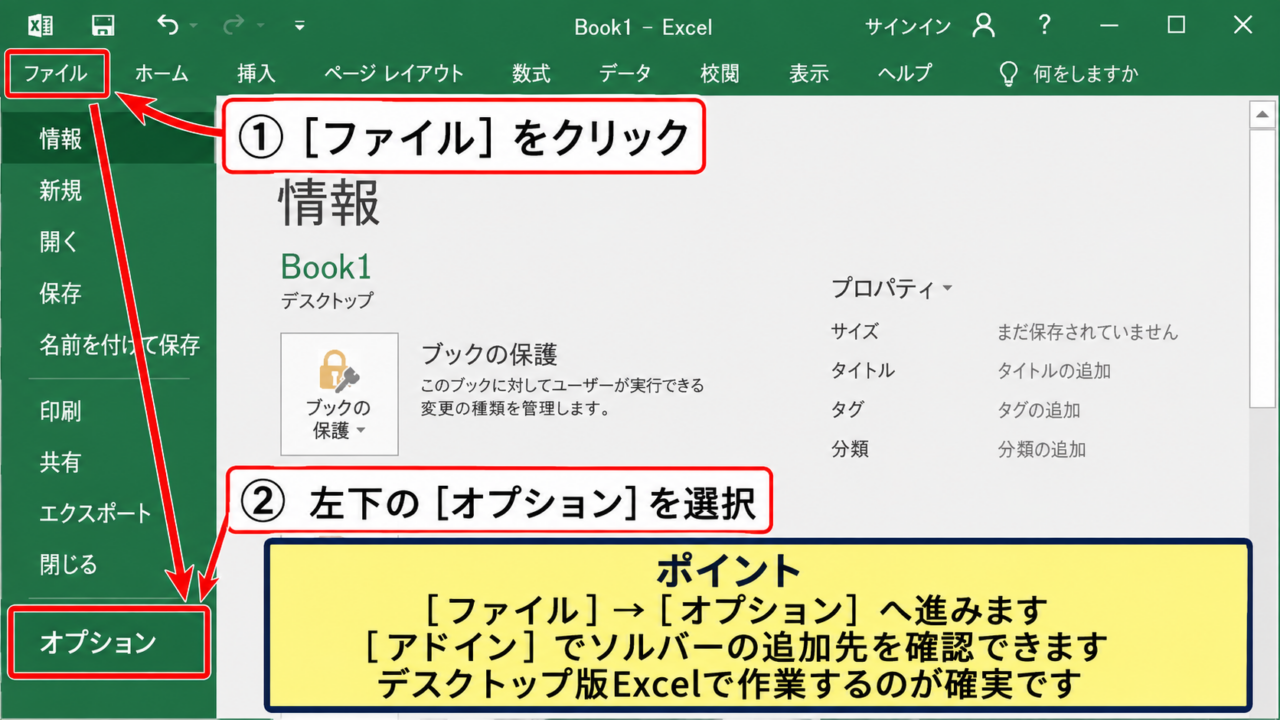This screenshot has height=720, width=1280.
Task: Click the まだ保存されていません size value
Action: [x=1087, y=331]
